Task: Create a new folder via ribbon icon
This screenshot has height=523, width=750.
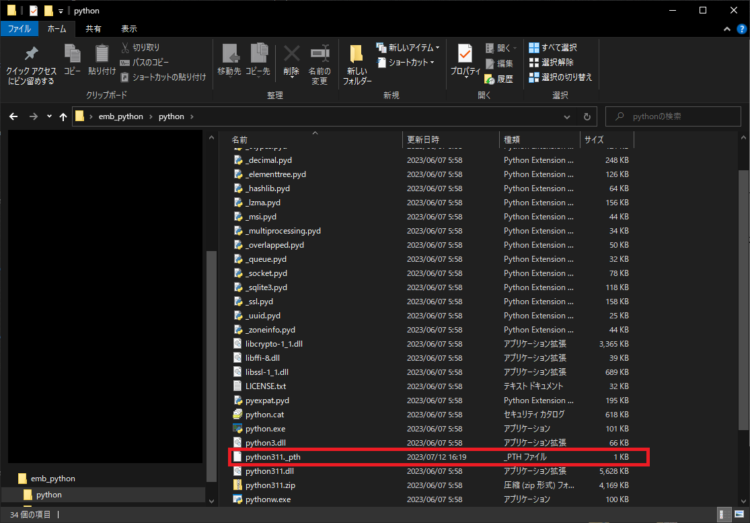Action: 356,54
